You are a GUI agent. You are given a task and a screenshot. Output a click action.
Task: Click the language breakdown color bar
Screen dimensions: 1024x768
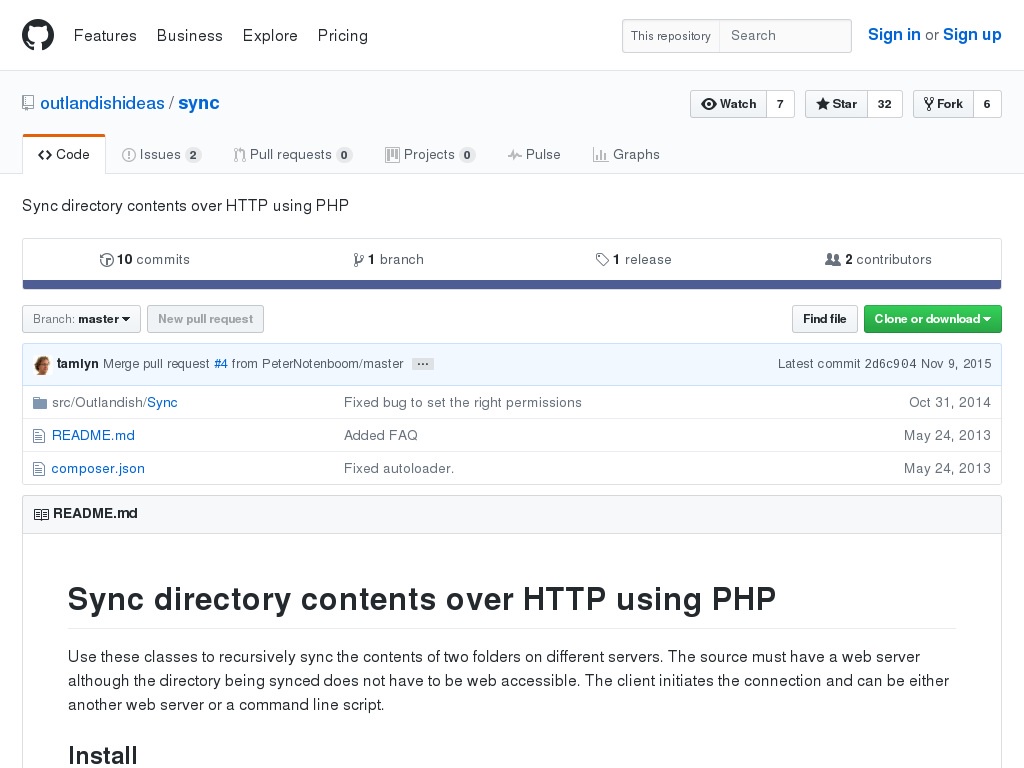pyautogui.click(x=512, y=285)
